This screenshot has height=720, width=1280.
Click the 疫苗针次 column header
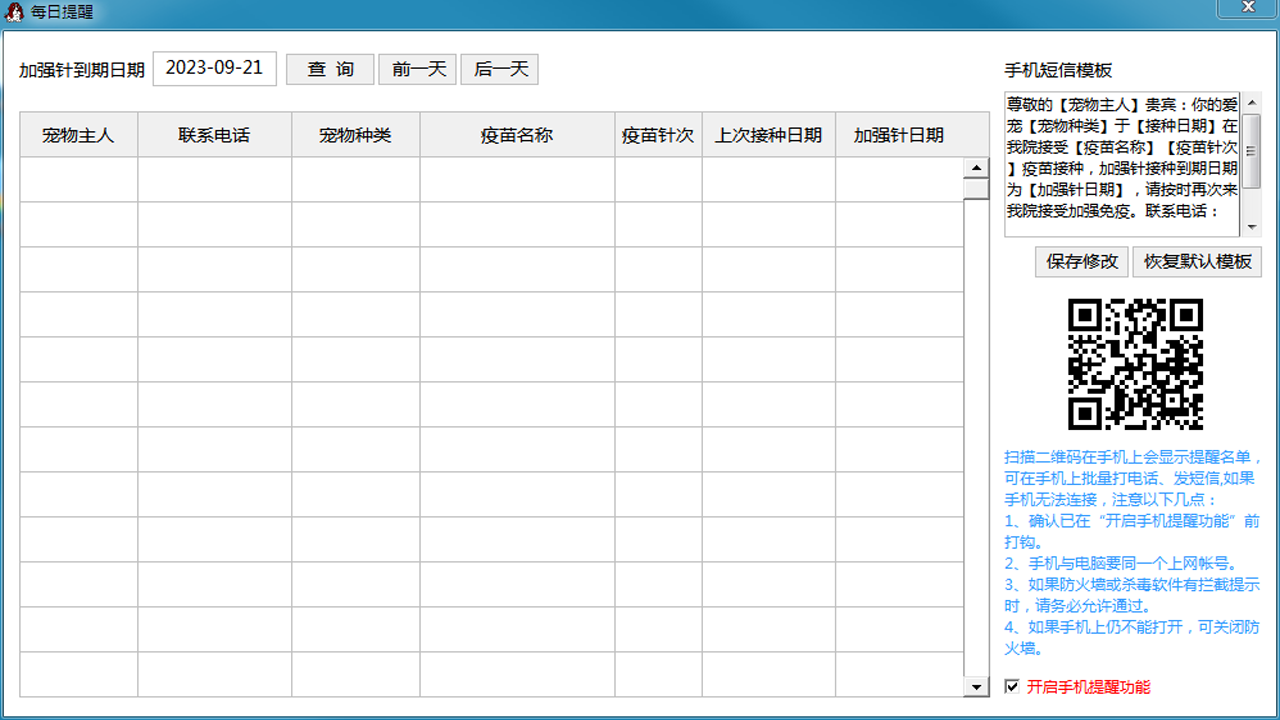[657, 134]
